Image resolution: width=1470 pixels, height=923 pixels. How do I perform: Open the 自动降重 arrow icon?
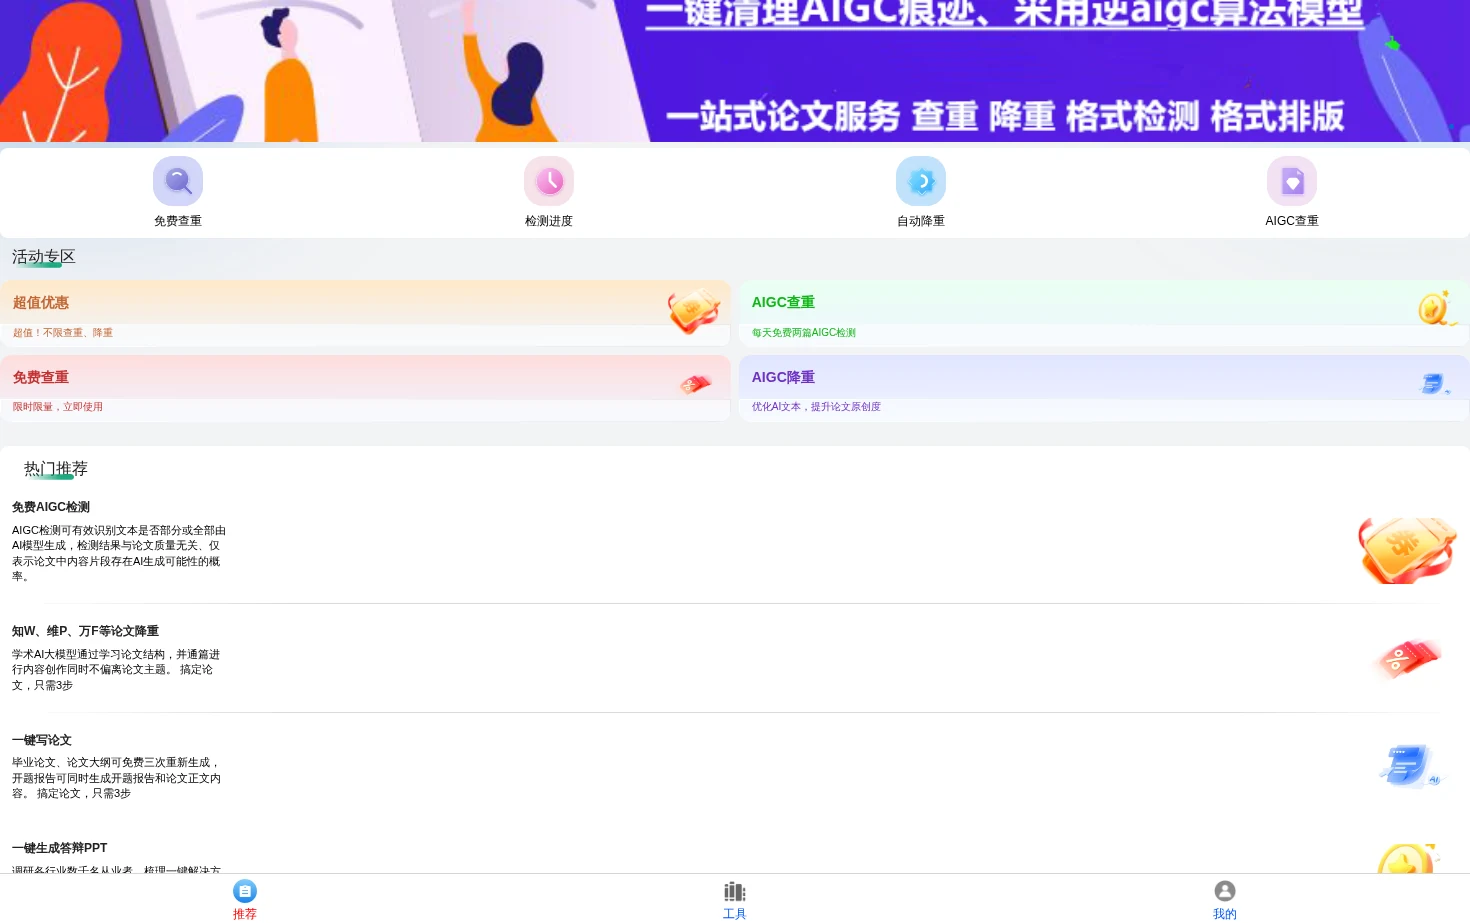921,181
